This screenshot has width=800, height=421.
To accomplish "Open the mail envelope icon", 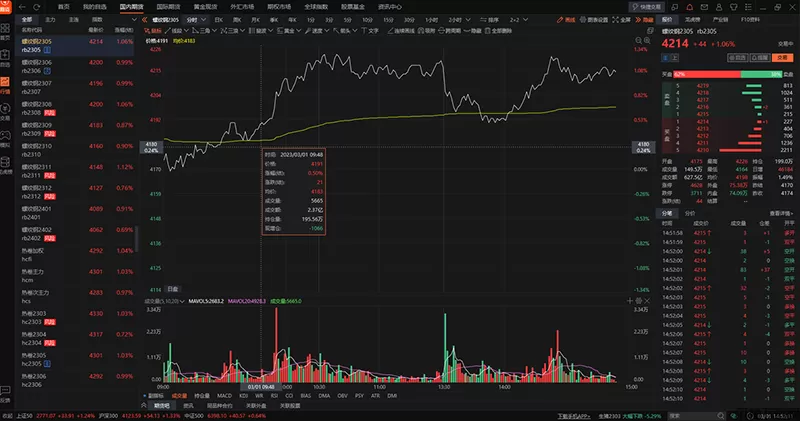I will pyautogui.click(x=704, y=7).
